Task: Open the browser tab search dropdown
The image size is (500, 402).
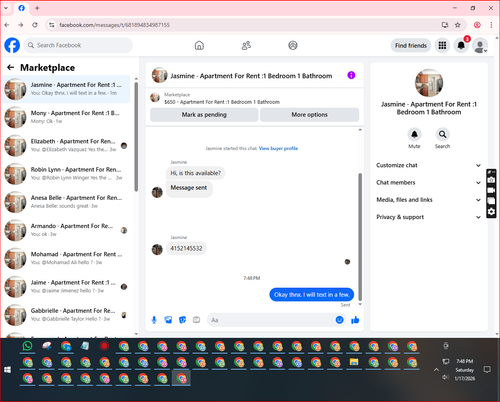Action: [x=6, y=8]
